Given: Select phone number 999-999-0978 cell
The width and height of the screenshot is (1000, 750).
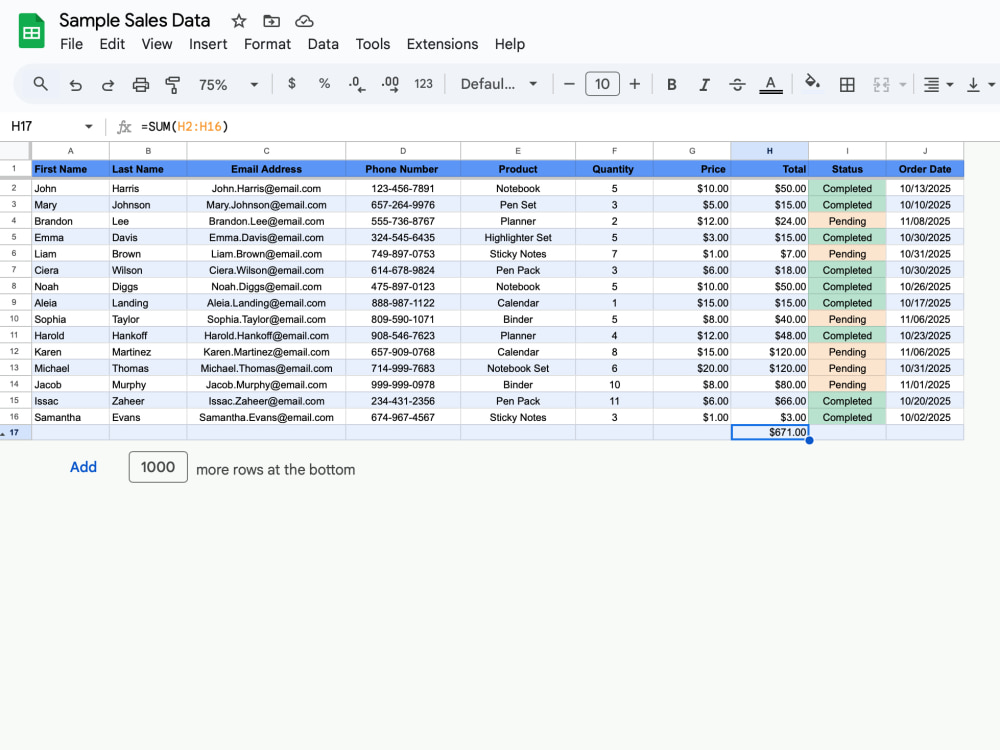Looking at the screenshot, I should (x=403, y=385).
